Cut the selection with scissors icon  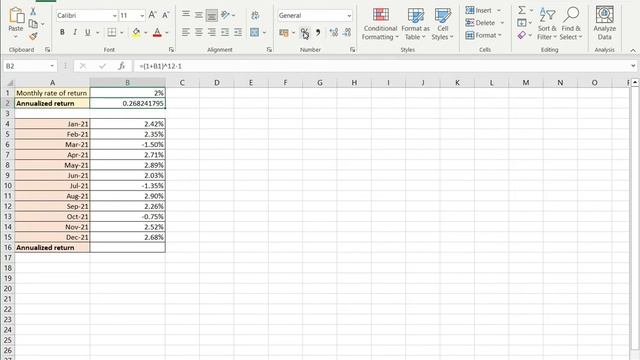click(33, 11)
